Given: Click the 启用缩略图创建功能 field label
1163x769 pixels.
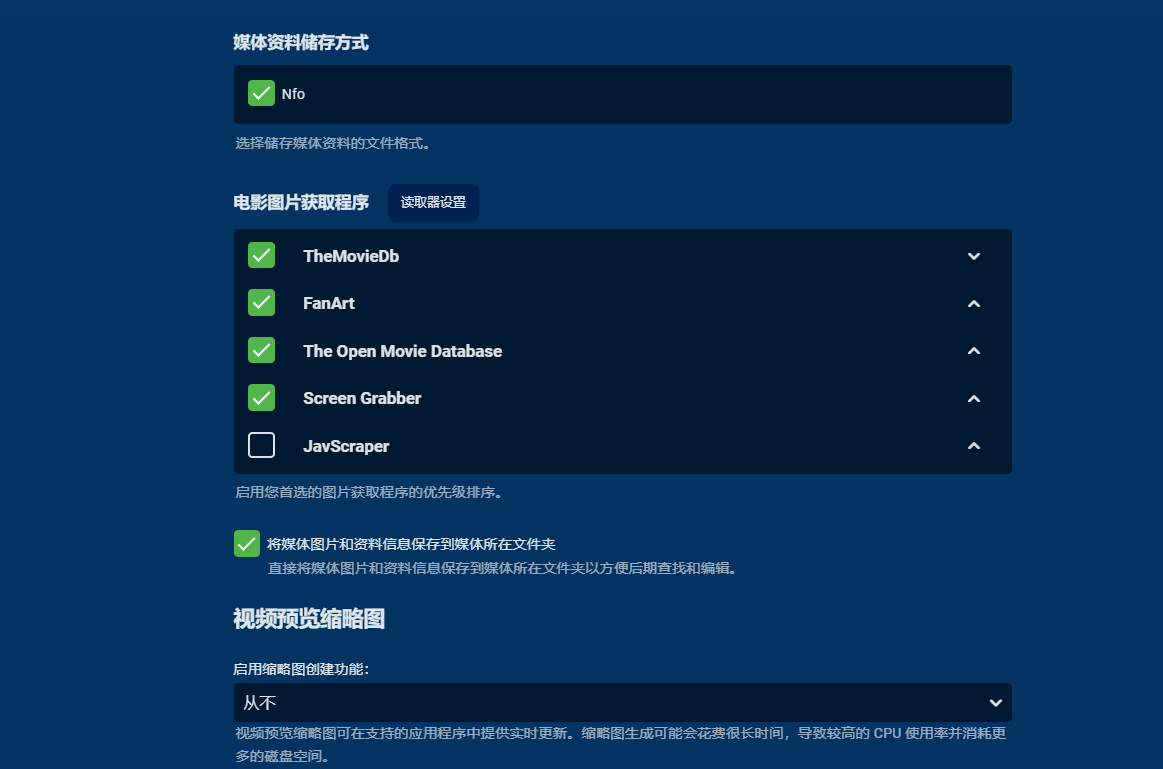Looking at the screenshot, I should click(x=300, y=669).
